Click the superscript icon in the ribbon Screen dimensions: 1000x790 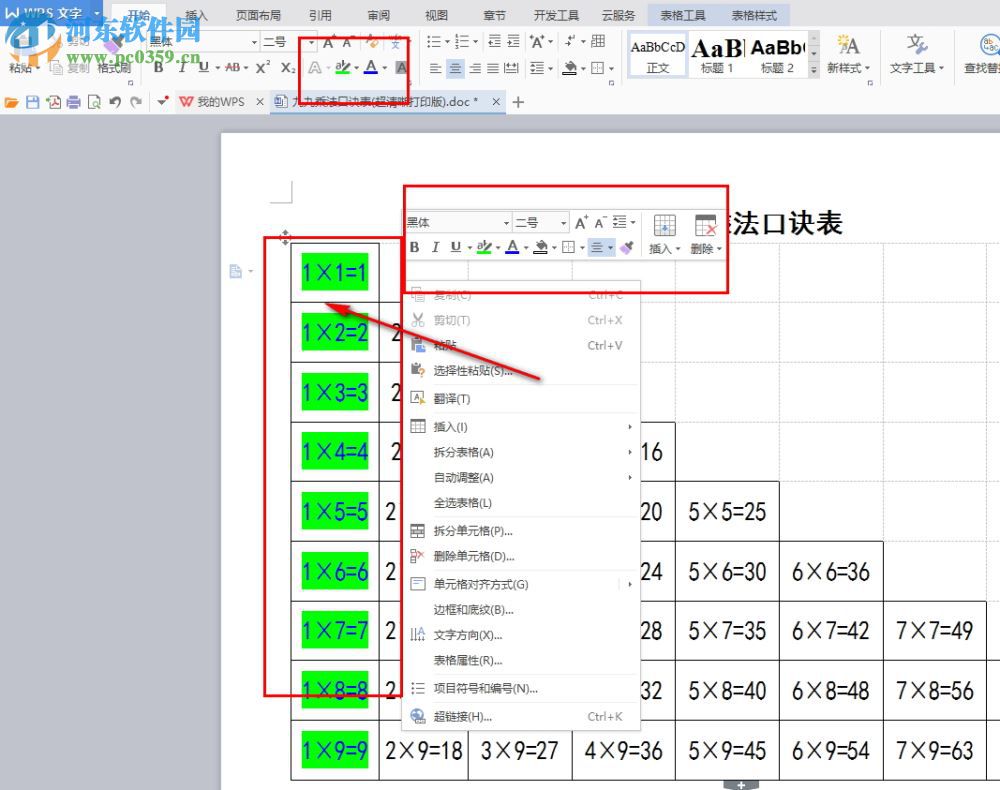tap(262, 66)
